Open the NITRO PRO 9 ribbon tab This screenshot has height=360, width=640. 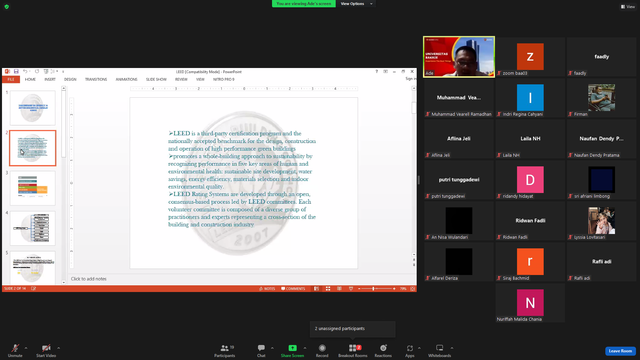click(x=224, y=79)
